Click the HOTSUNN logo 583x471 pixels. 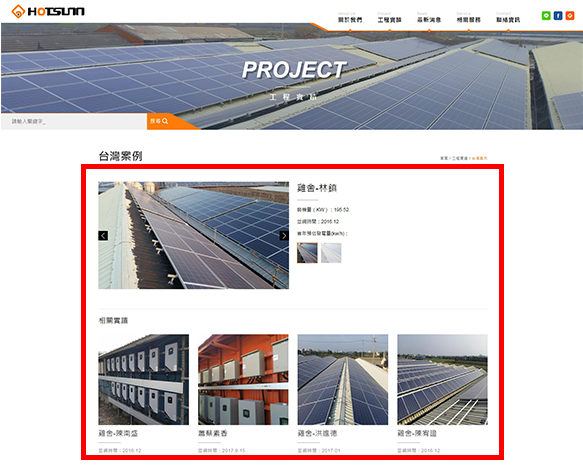click(48, 12)
